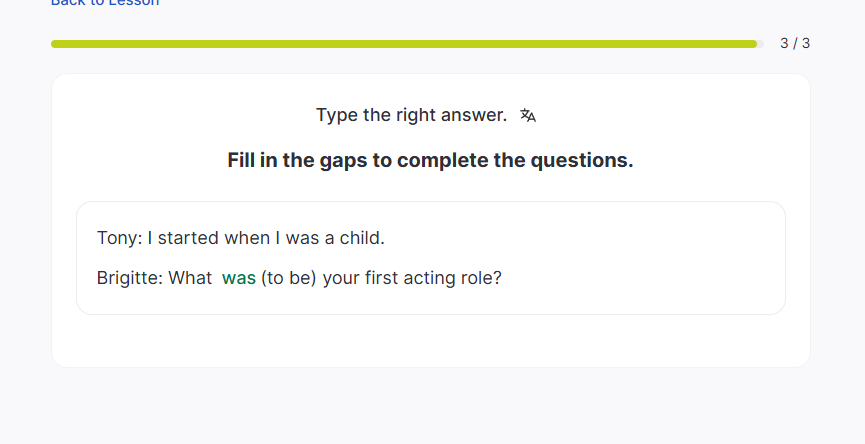Screen dimensions: 865x444
Task: Click the word "questions." in the heading
Action: click(x=587, y=160)
